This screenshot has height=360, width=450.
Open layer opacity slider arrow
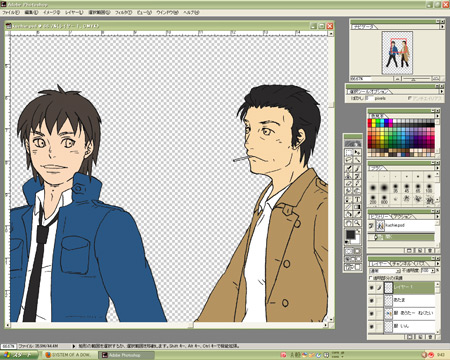pos(433,271)
